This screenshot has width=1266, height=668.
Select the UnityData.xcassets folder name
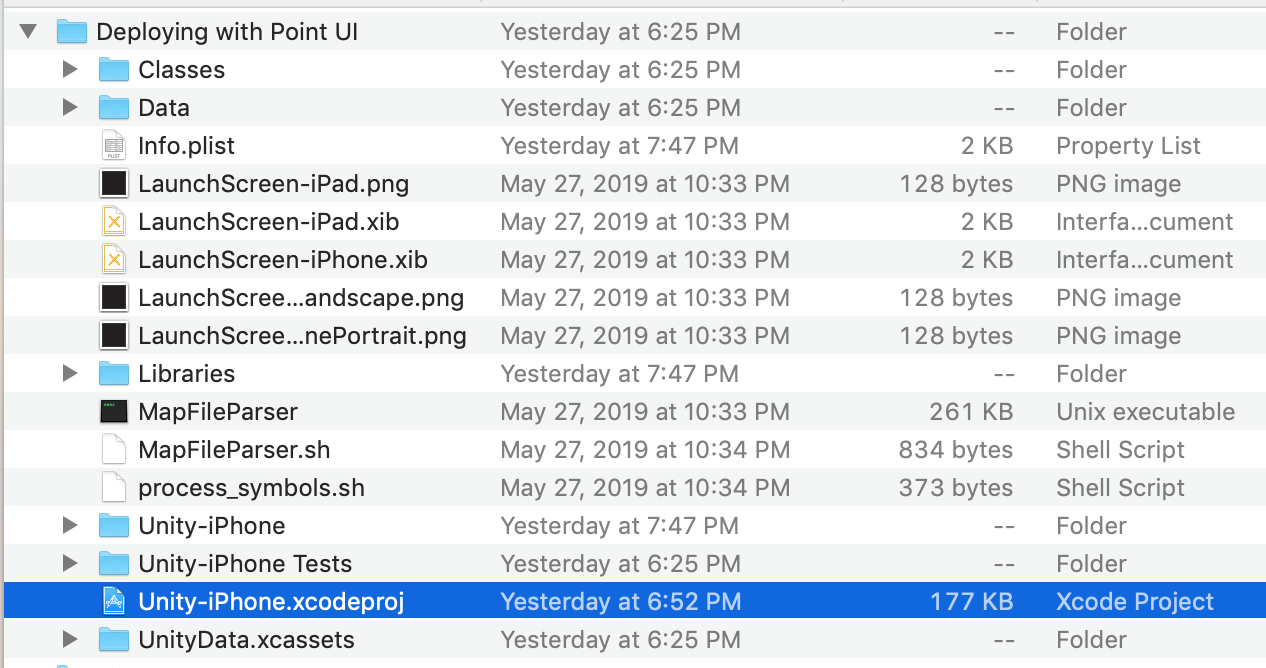pos(246,640)
